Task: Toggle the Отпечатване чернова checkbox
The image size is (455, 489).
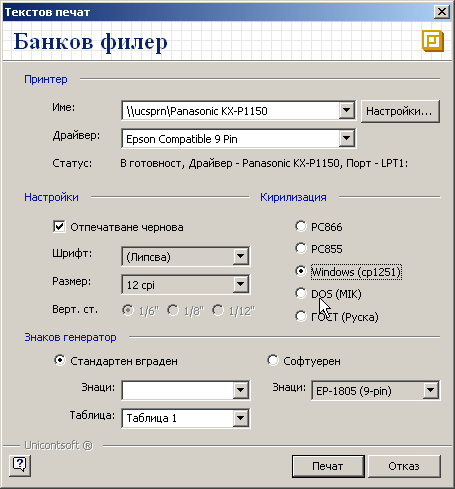Action: [x=59, y=227]
